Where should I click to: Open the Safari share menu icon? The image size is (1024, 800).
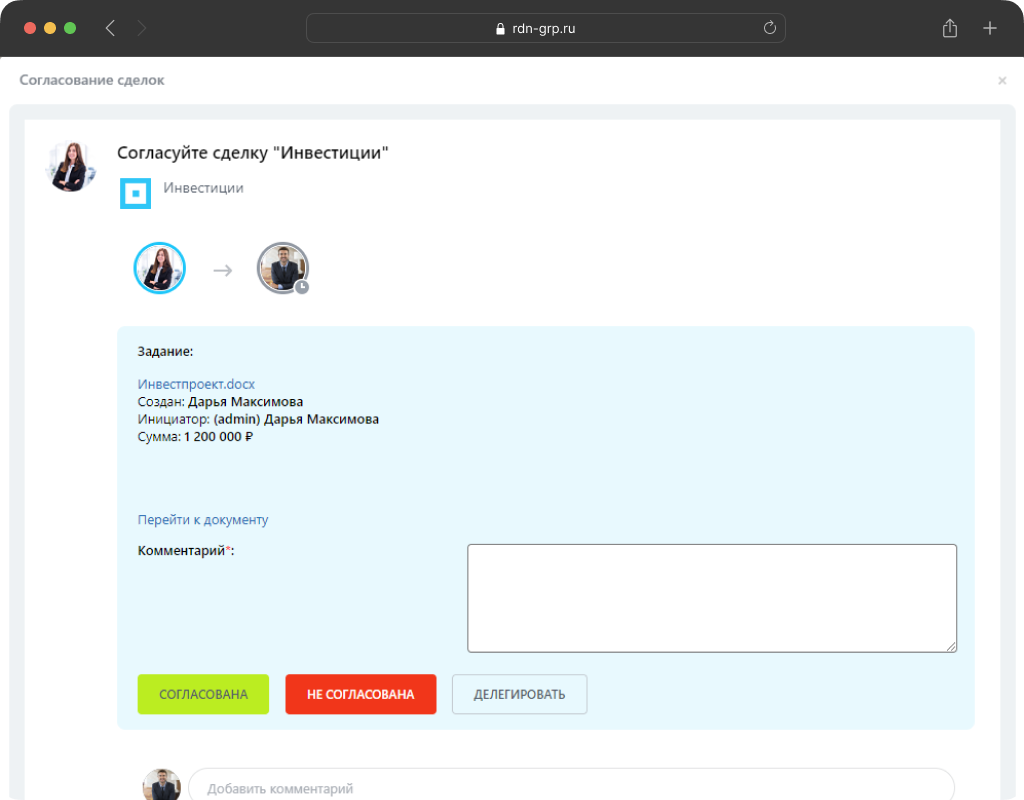950,28
